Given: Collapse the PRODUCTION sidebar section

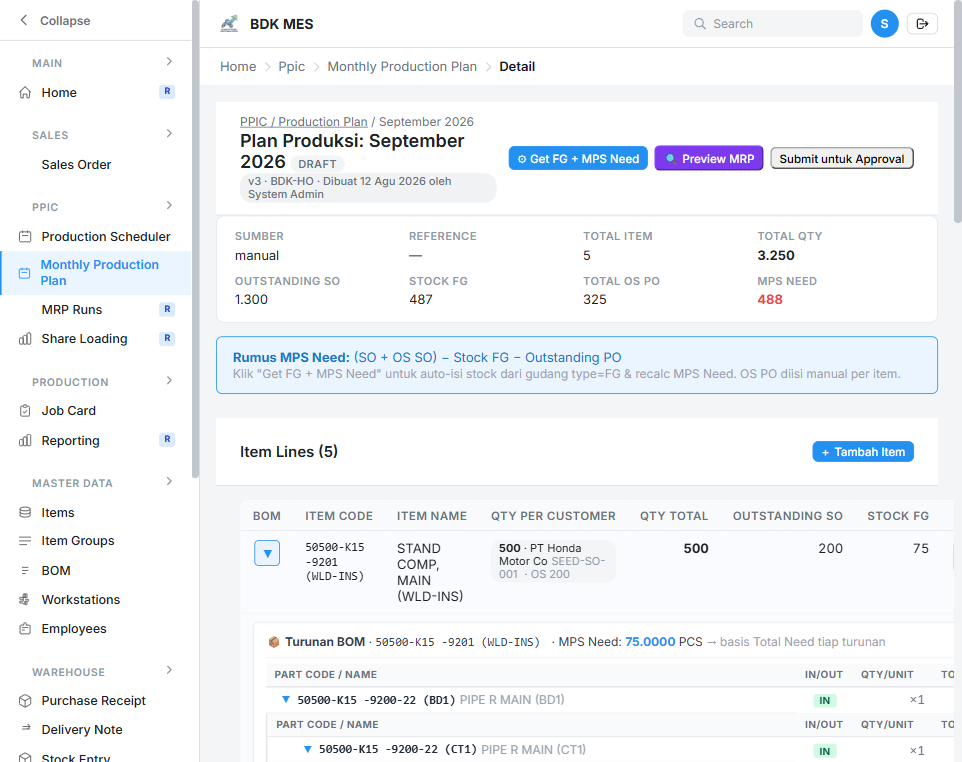Looking at the screenshot, I should pos(169,380).
